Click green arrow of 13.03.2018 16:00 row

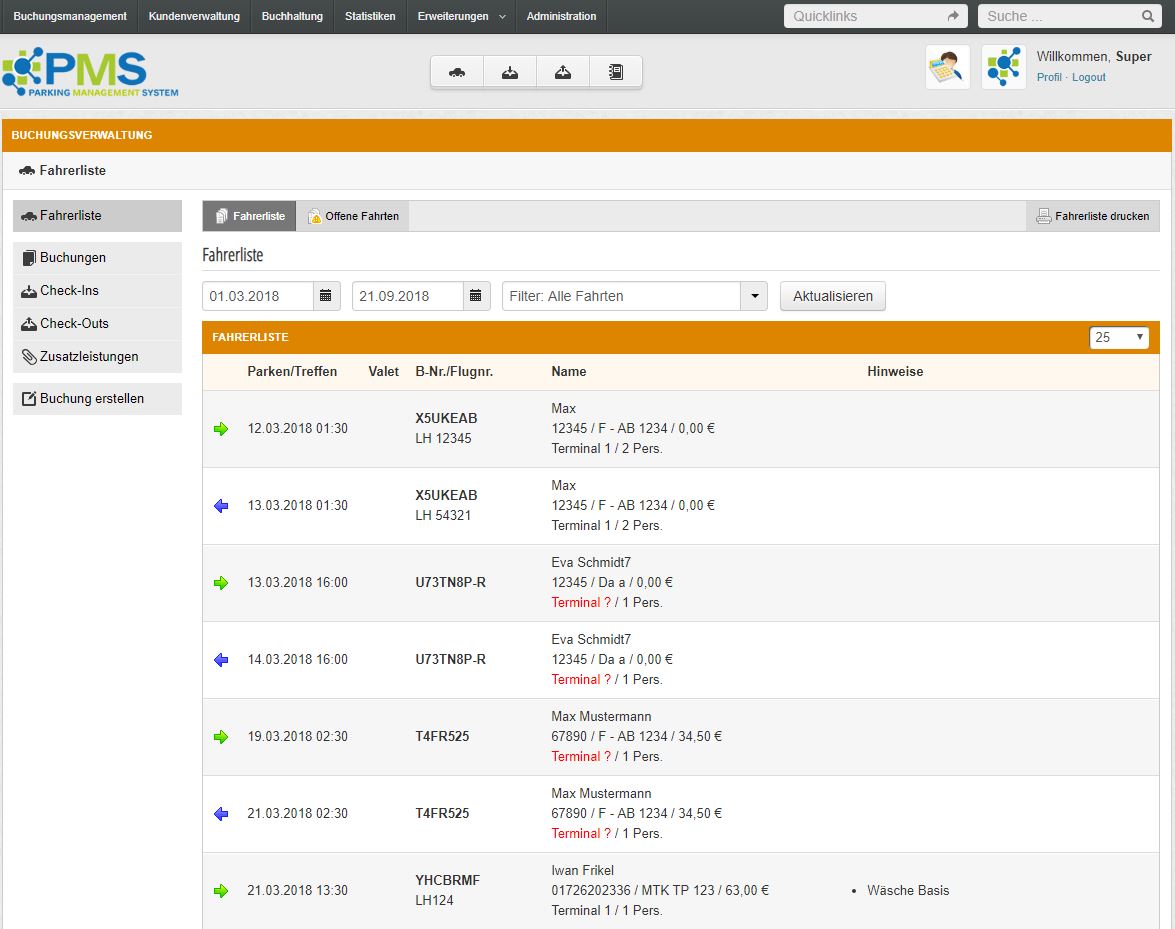click(x=221, y=583)
